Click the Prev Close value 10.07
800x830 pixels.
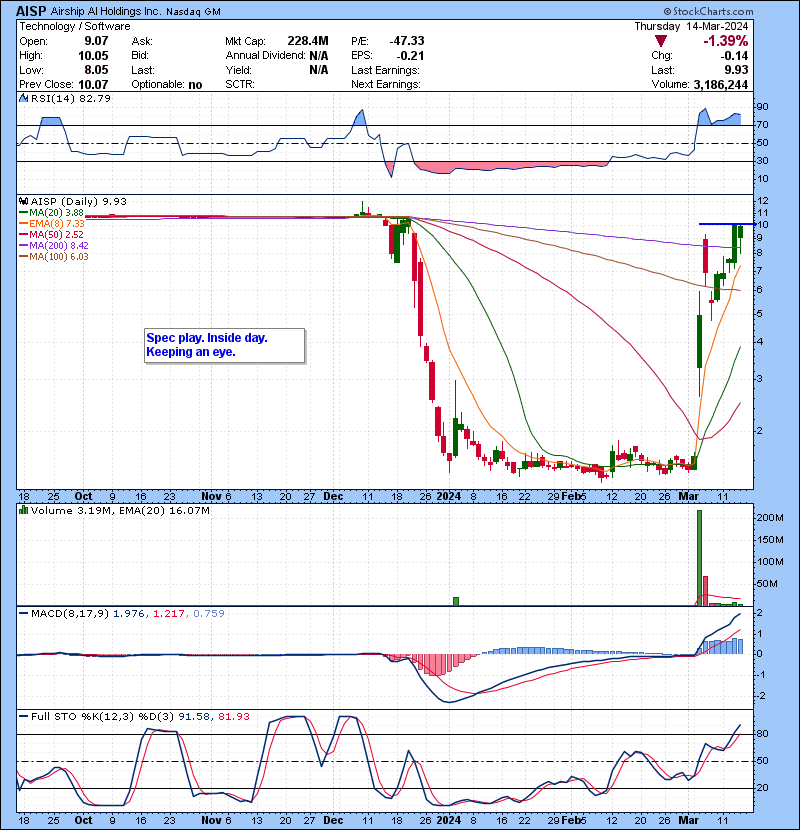click(x=93, y=85)
